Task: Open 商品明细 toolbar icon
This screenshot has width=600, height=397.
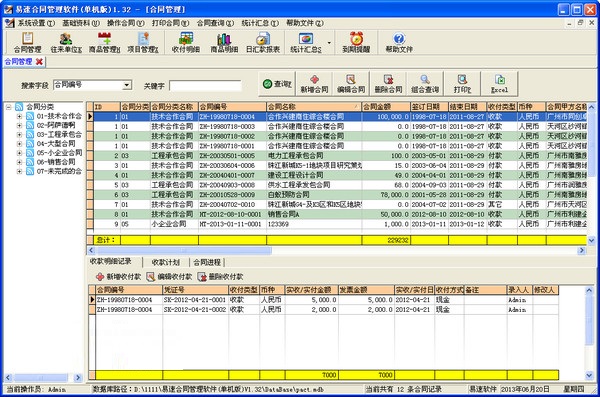Action: [x=224, y=42]
